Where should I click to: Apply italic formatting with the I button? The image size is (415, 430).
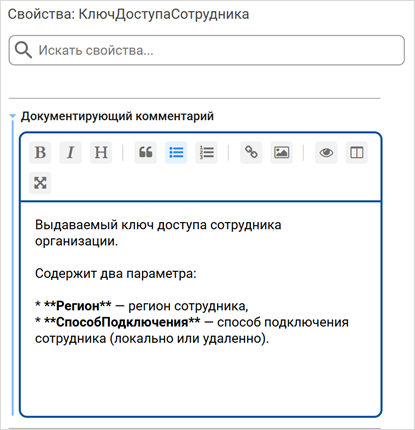coord(70,152)
